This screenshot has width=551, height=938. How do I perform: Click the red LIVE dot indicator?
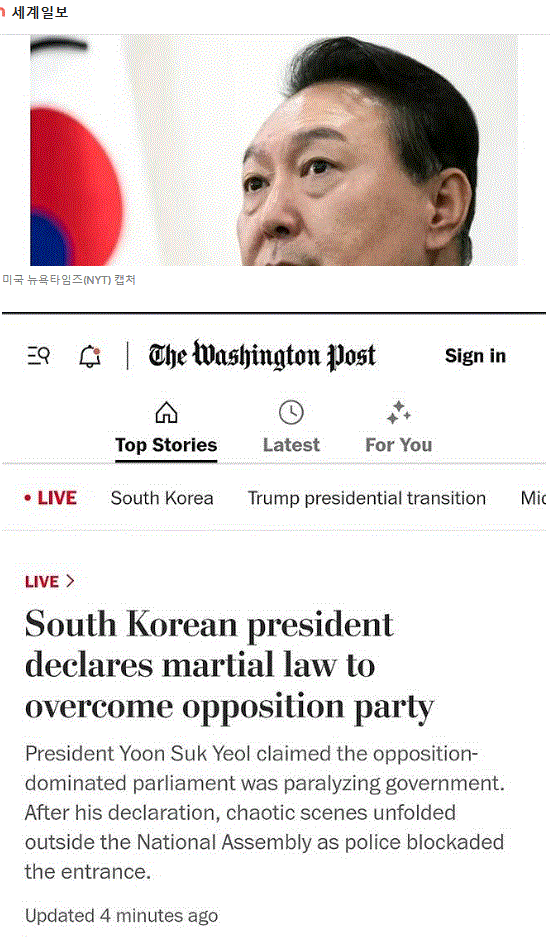tap(28, 498)
